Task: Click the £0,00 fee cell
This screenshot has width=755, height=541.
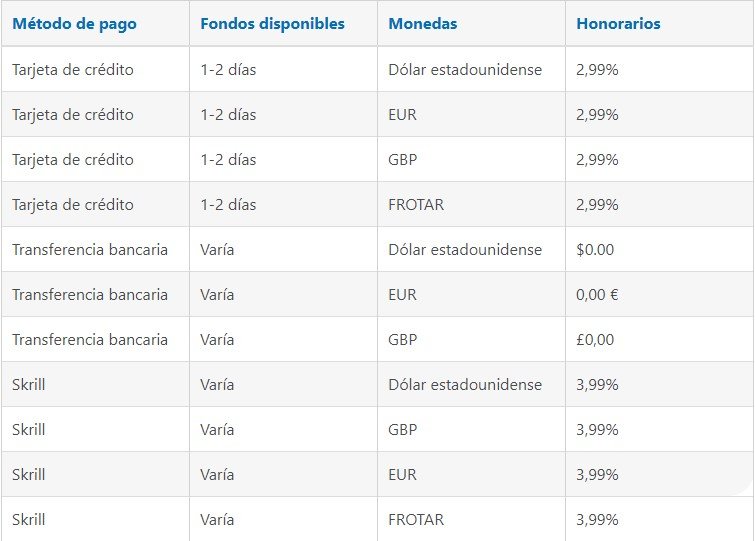Action: click(595, 340)
